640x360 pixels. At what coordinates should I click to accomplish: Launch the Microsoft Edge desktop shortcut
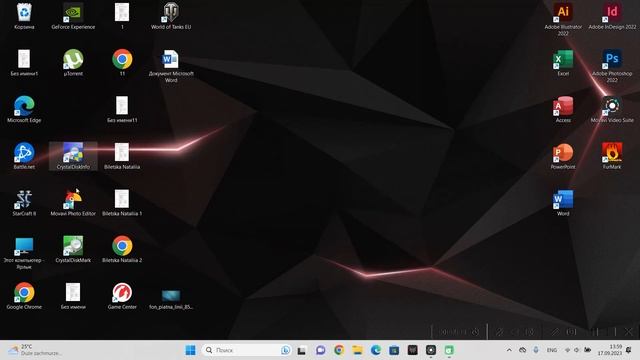click(24, 109)
